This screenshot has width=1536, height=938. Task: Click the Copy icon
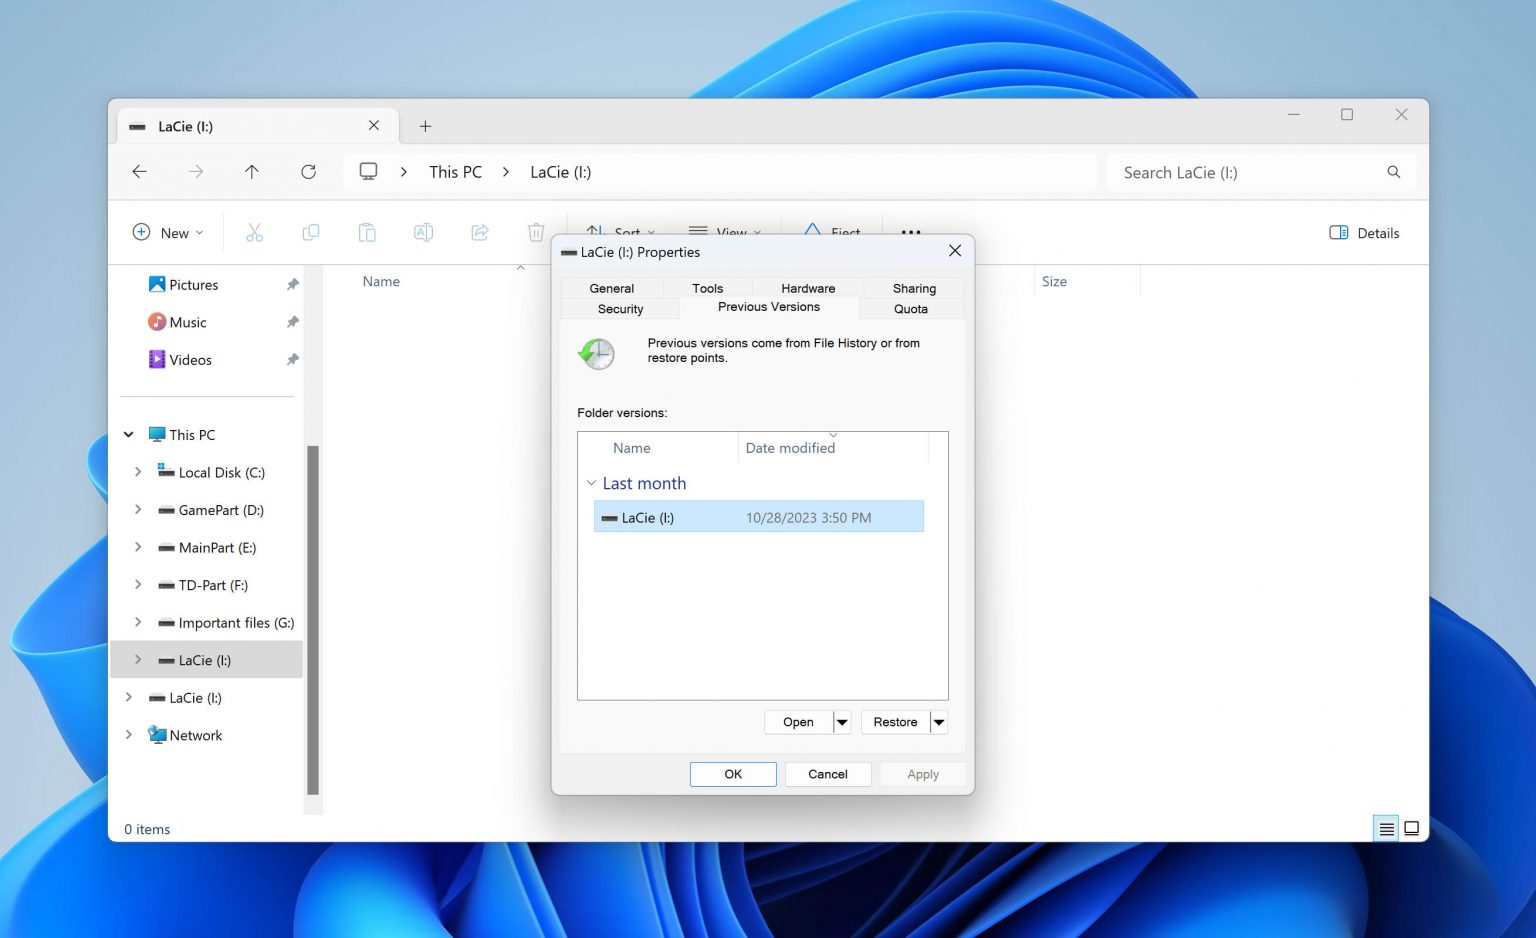[x=311, y=232]
